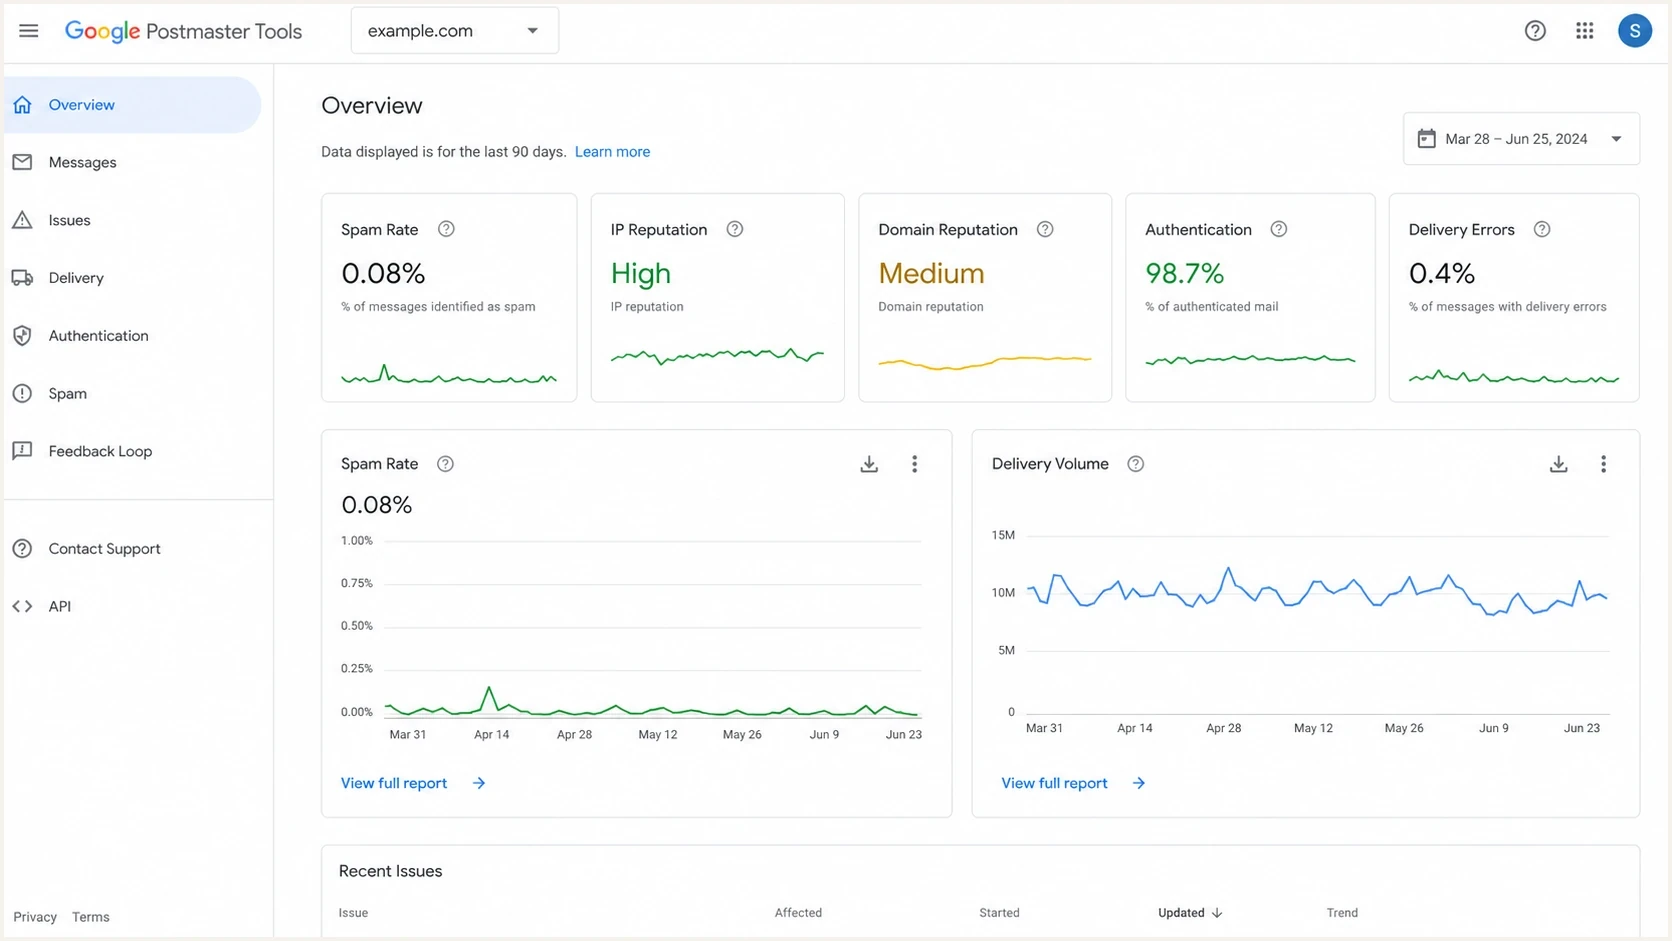Screen dimensions: 1672x941
Task: Open the account avatar S
Action: pos(1635,31)
